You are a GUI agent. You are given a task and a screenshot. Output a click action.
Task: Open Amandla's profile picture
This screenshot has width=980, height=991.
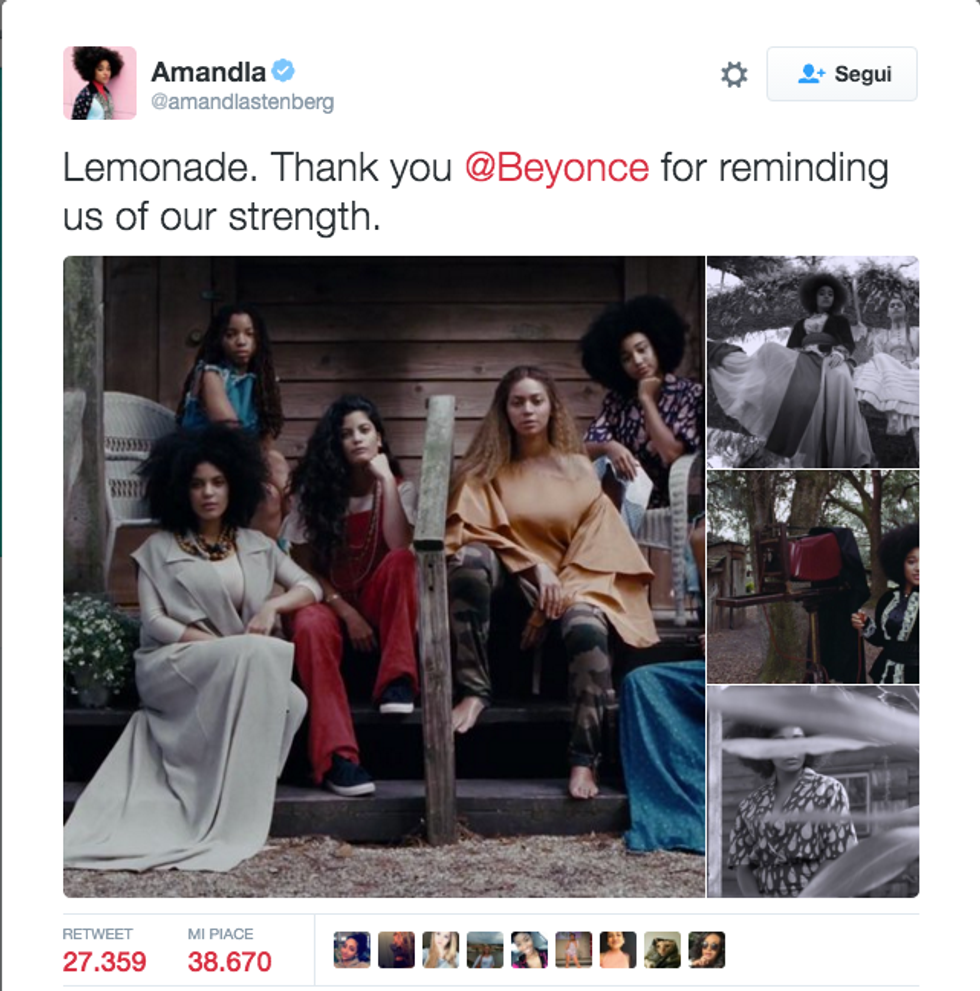[100, 83]
